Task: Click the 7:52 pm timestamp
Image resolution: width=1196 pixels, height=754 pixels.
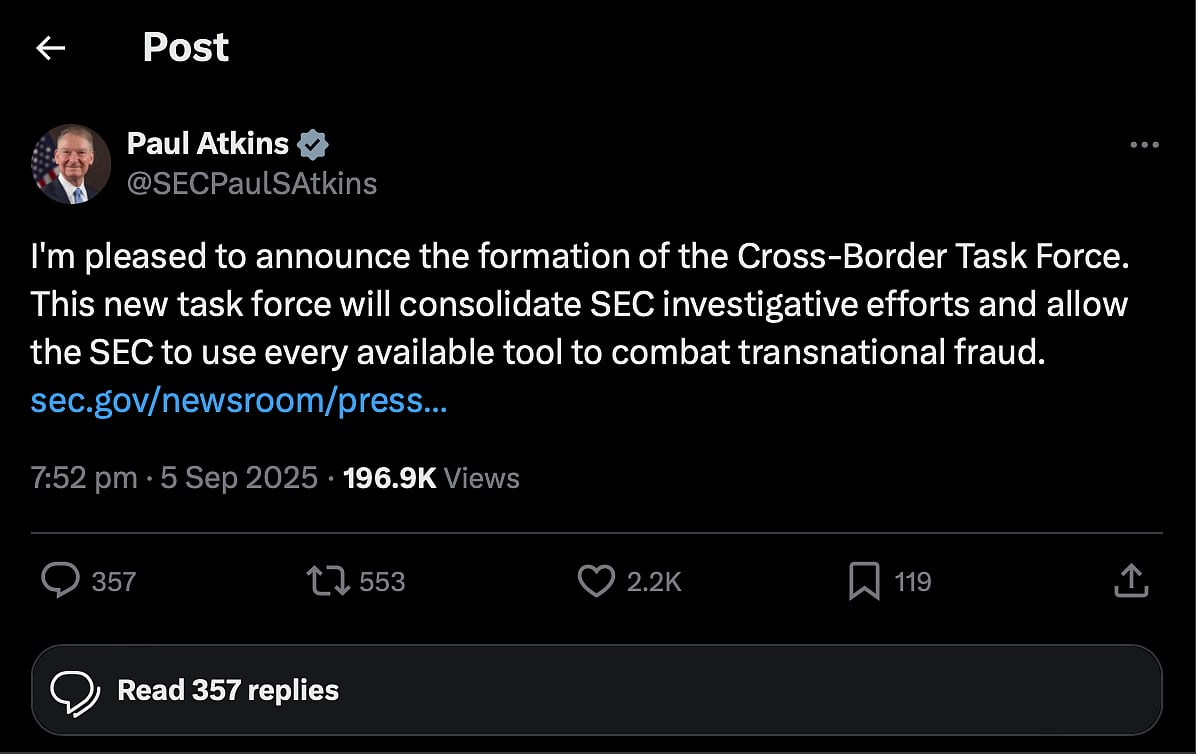Action: pyautogui.click(x=85, y=478)
